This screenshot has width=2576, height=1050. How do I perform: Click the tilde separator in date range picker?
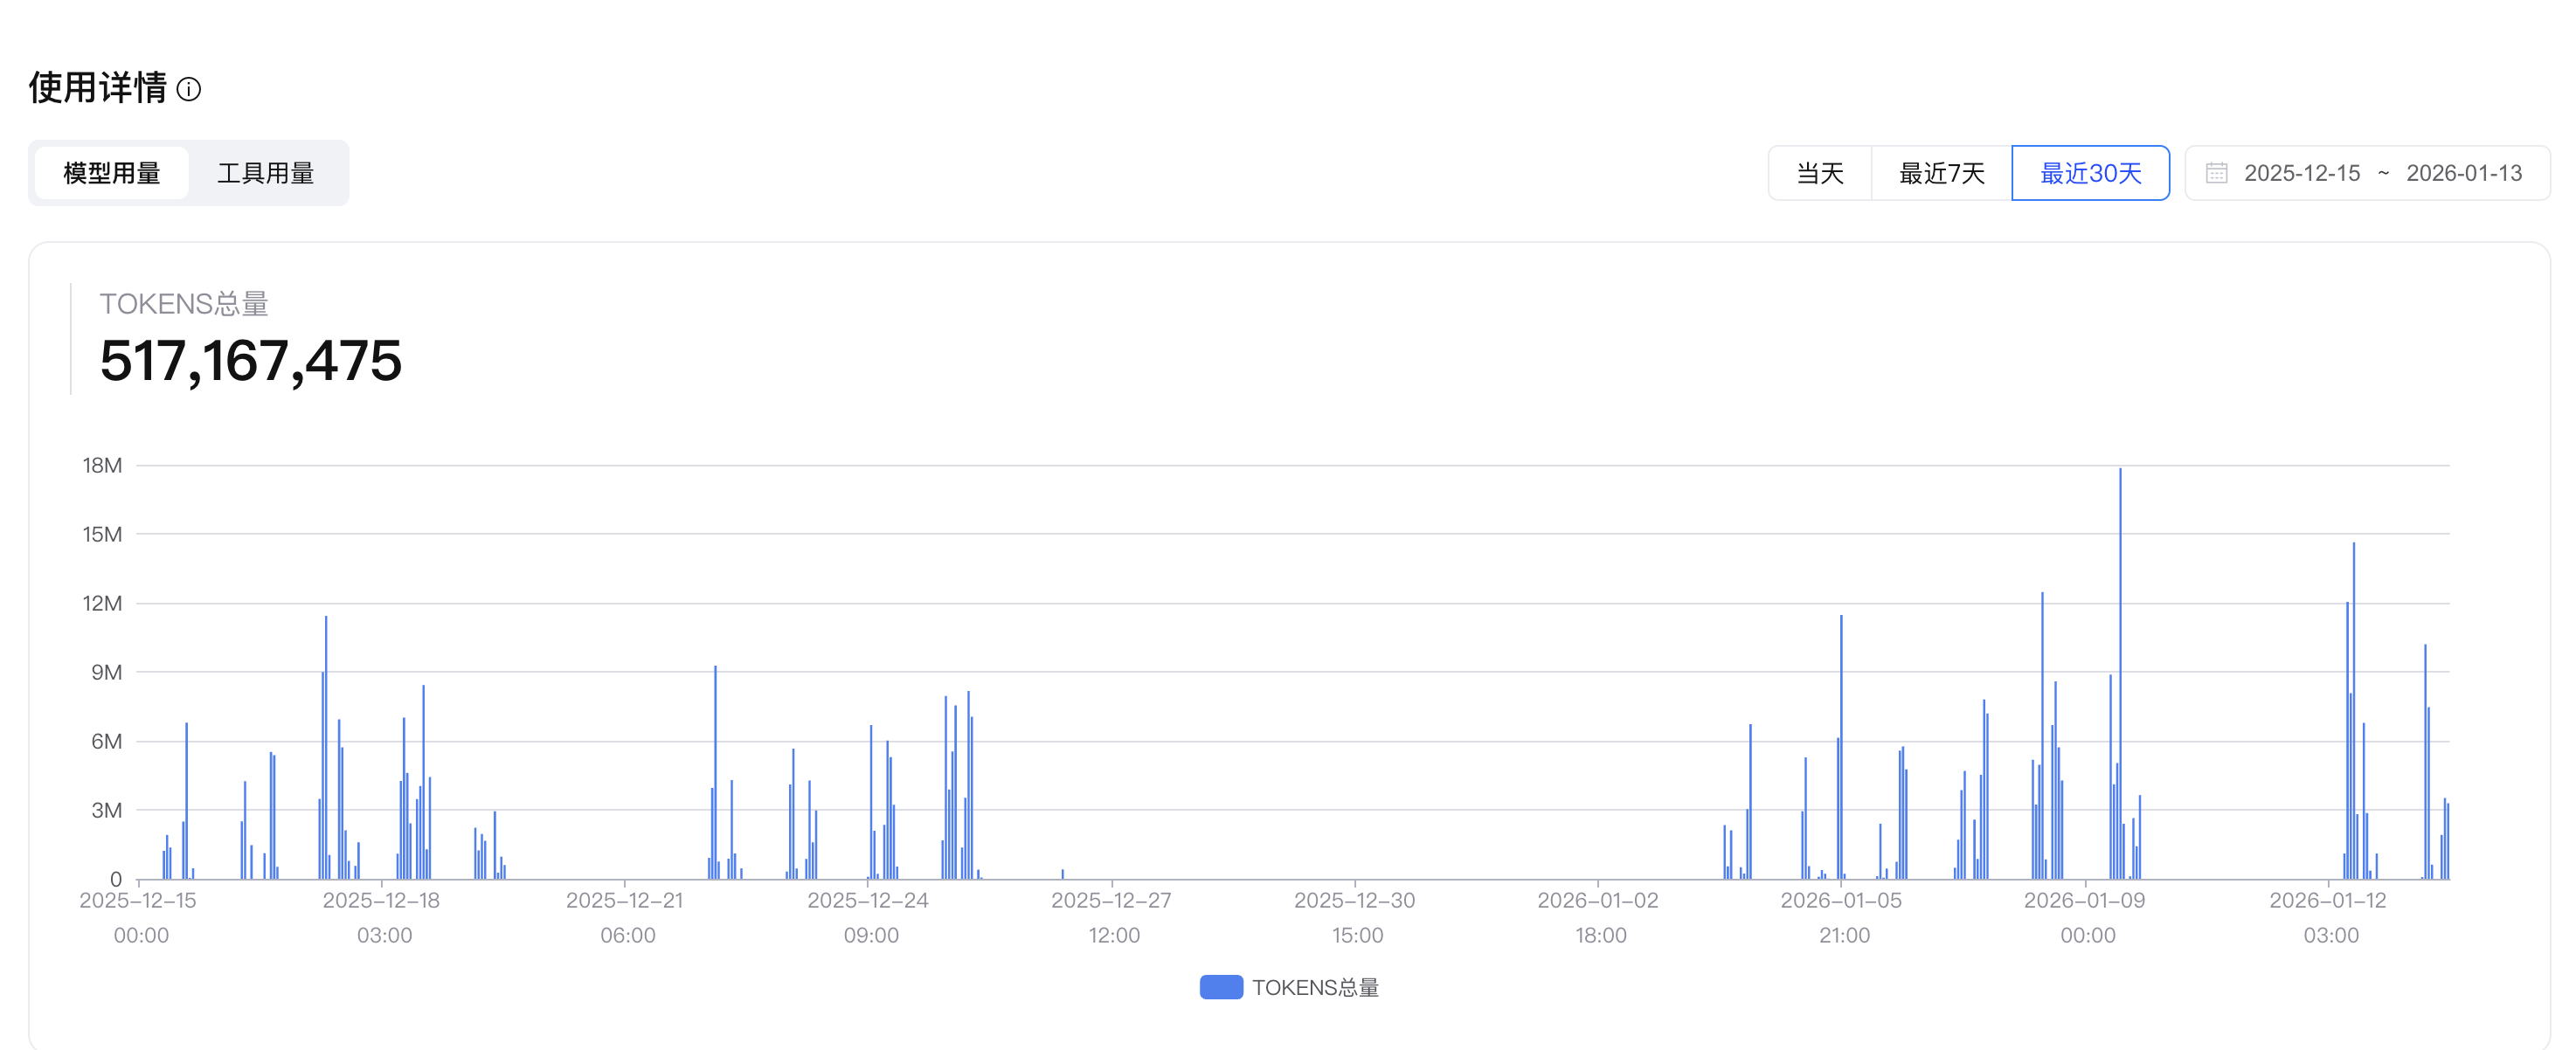point(2383,173)
